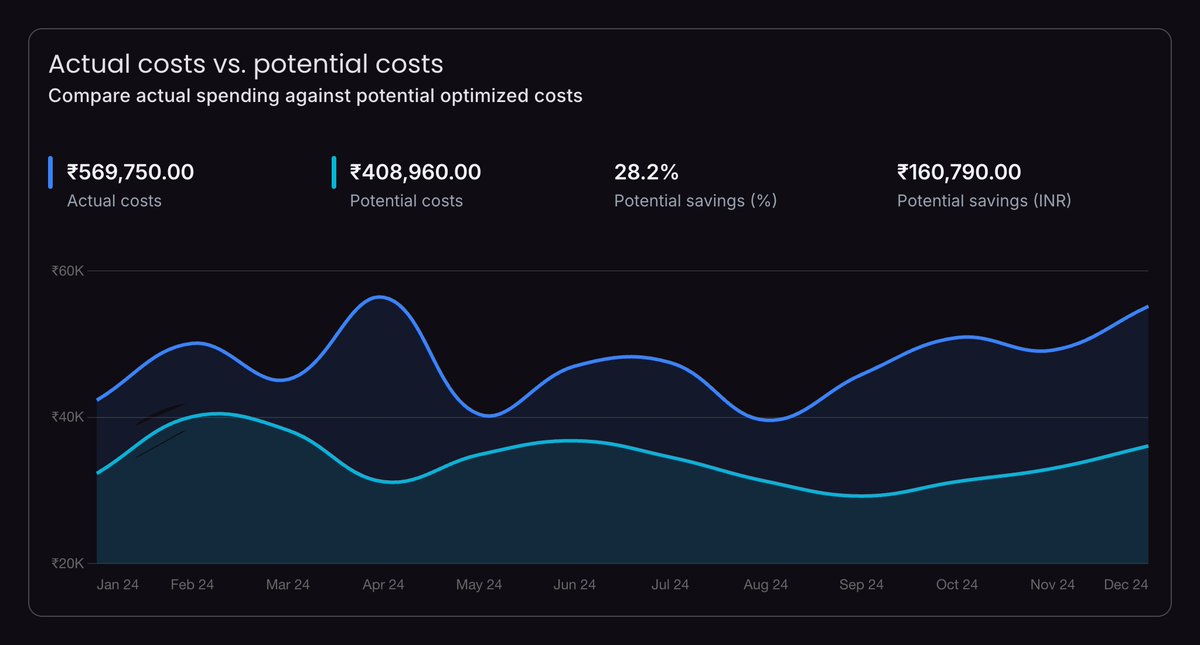Click the Feb 24 x-axis label
Viewport: 1200px width, 645px height.
click(x=192, y=585)
